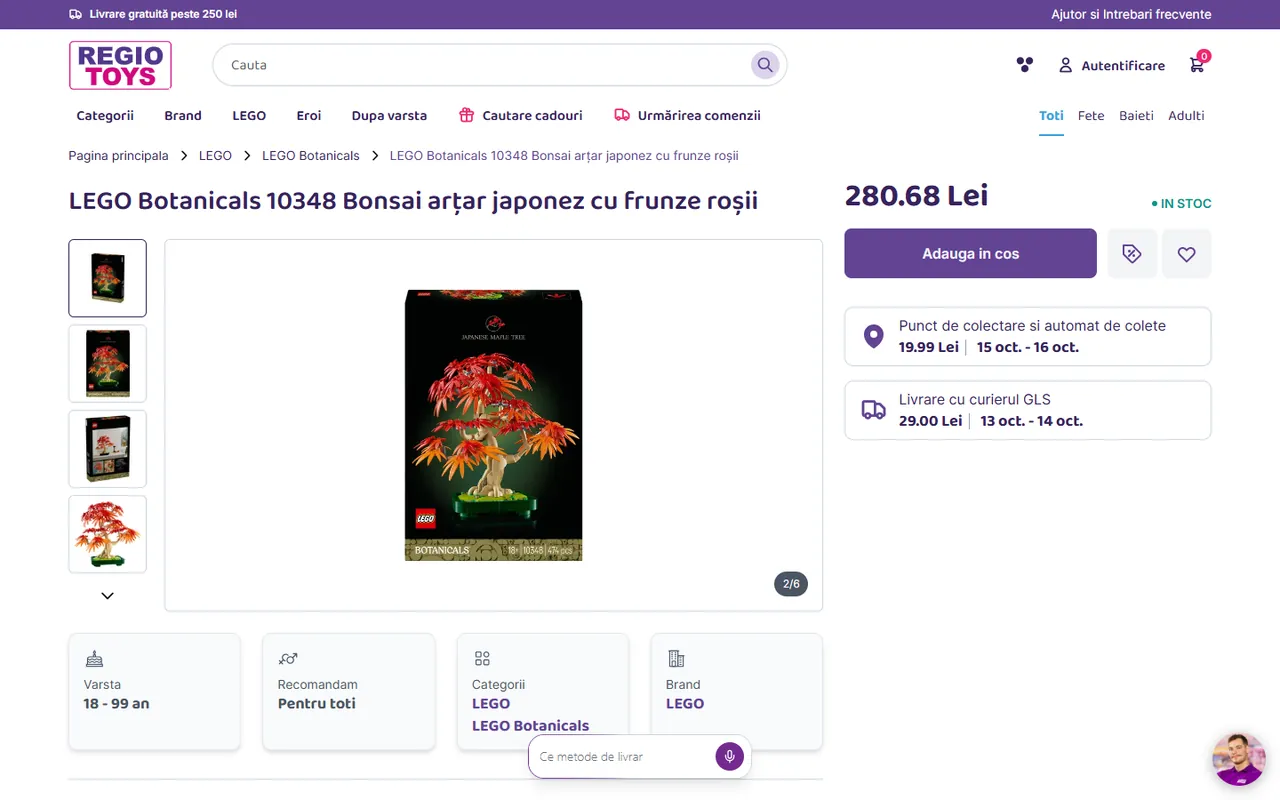Select the third thumbnail showing box back
This screenshot has width=1280, height=800.
click(108, 449)
